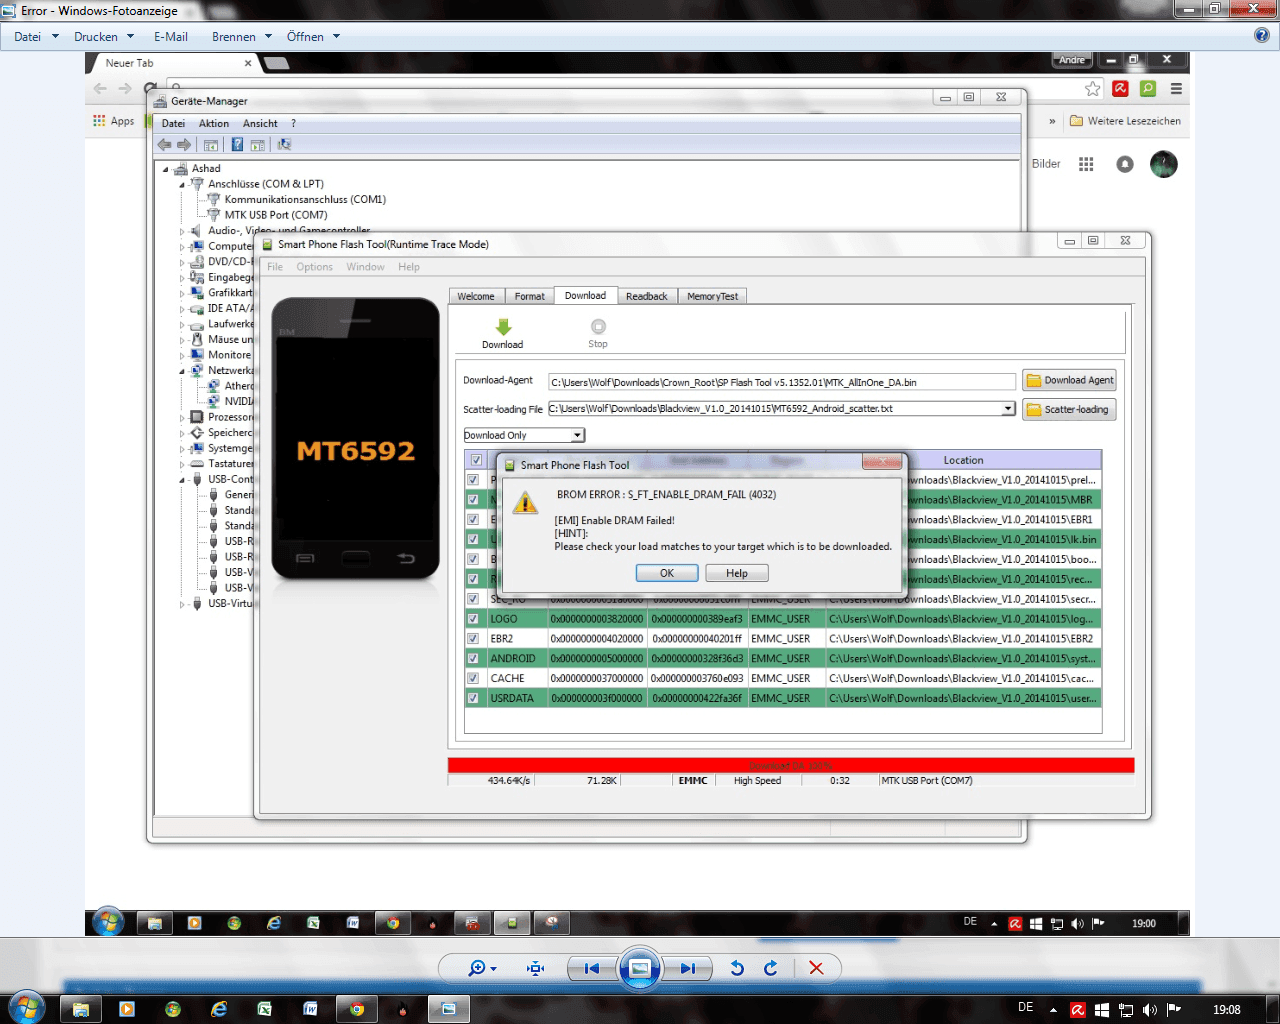Click Help in the BROM ERROR dialog
Viewport: 1280px width, 1024px height.
tap(737, 573)
